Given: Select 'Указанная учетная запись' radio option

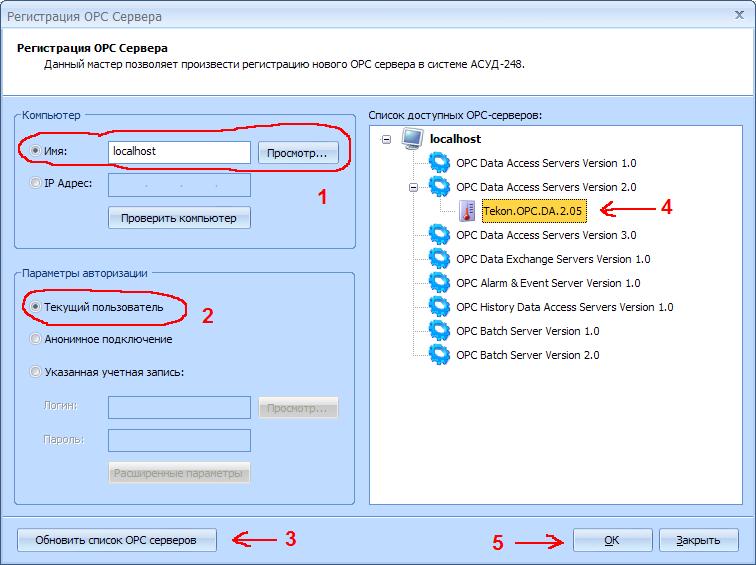Looking at the screenshot, I should point(37,372).
